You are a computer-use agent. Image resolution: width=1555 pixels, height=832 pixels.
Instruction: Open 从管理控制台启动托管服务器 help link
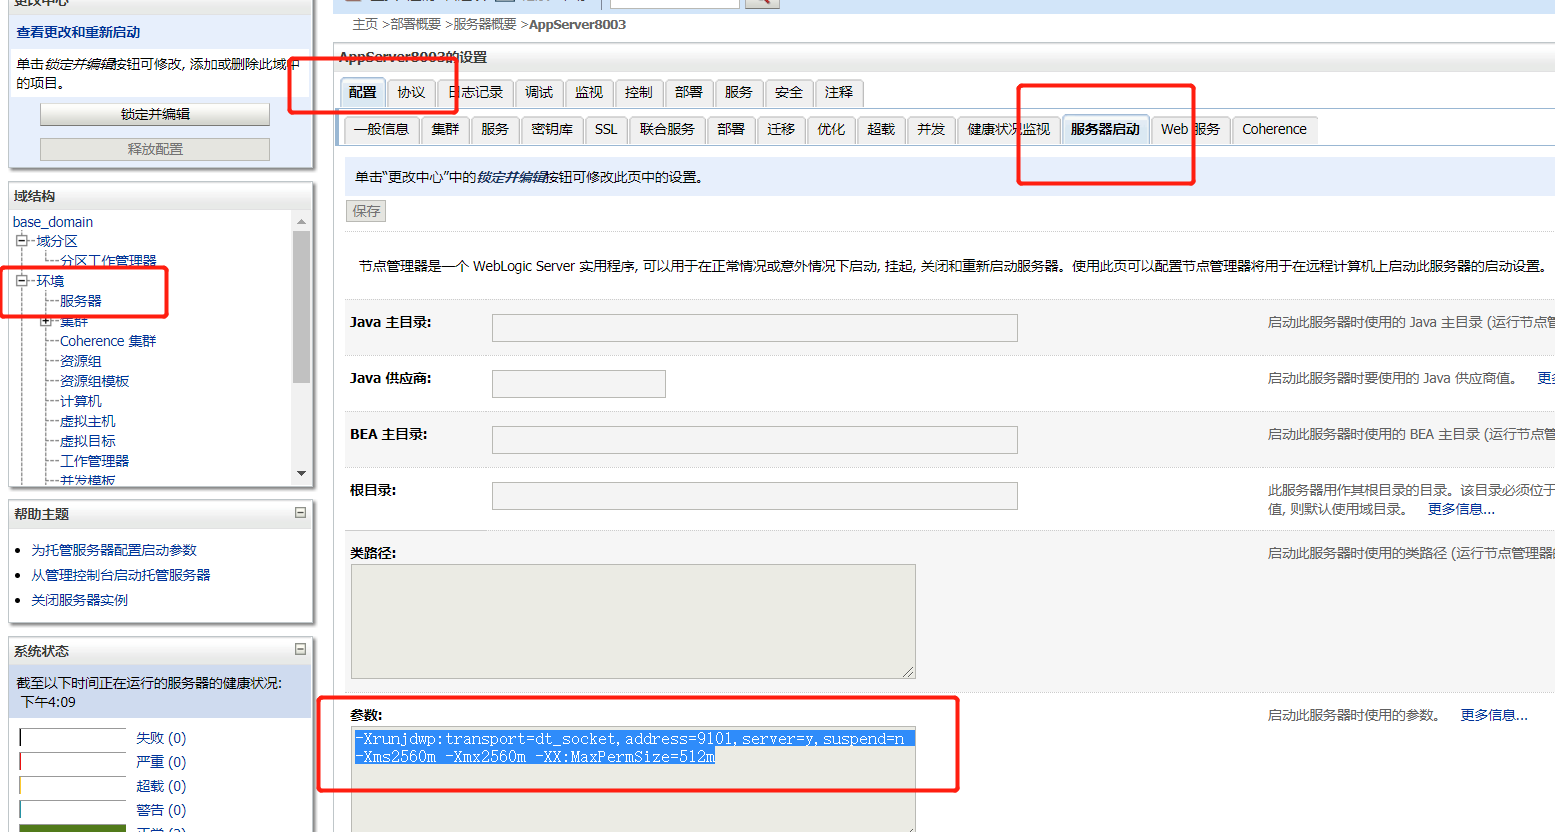click(x=121, y=575)
